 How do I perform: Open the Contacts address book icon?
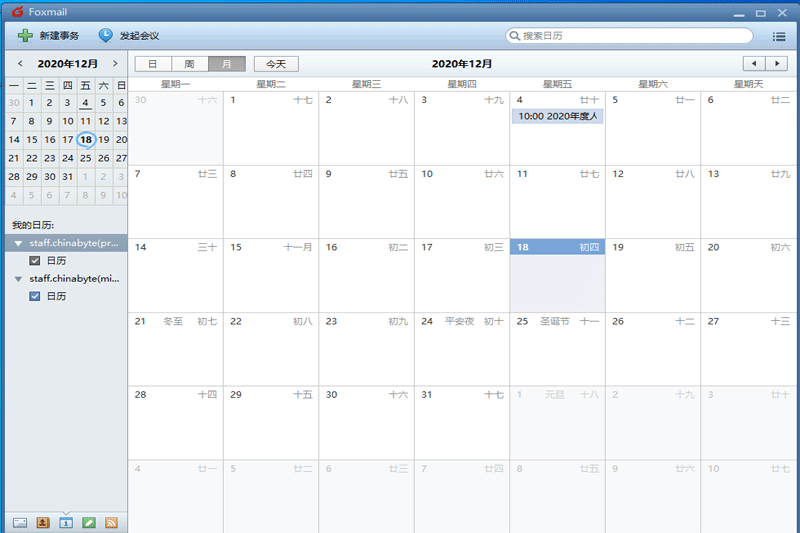pos(43,522)
